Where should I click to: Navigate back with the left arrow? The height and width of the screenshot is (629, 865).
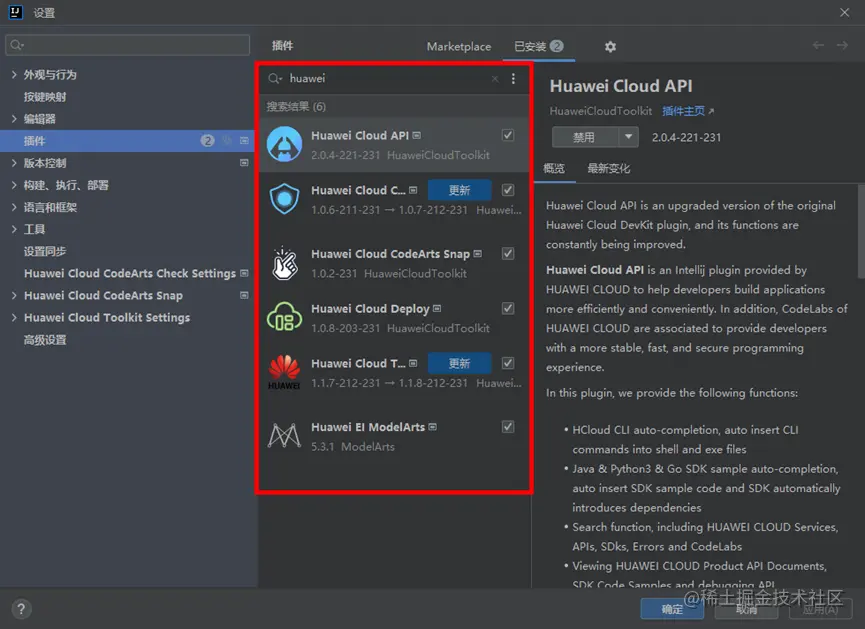click(x=818, y=45)
